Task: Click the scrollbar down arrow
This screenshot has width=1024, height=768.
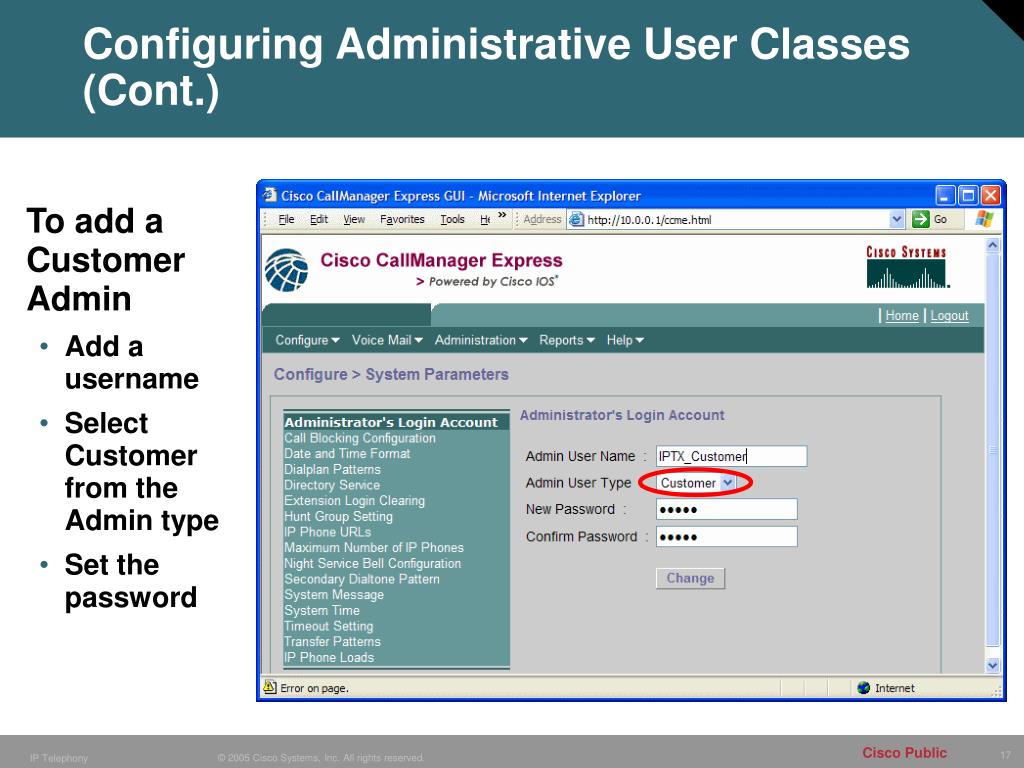Action: tap(993, 665)
